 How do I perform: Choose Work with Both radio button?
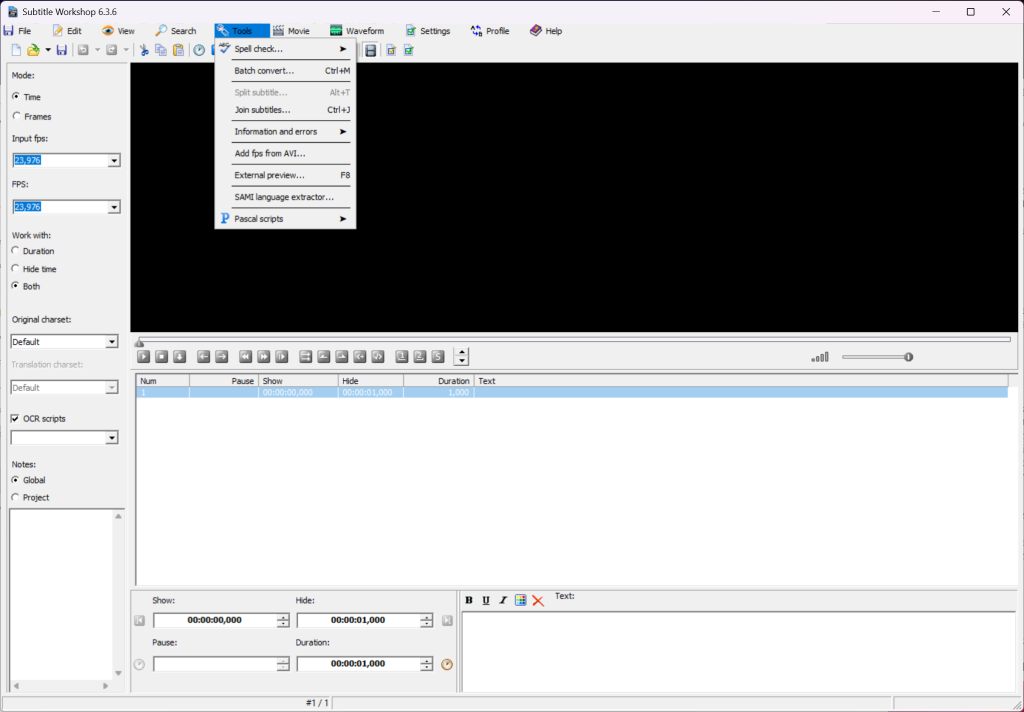pyautogui.click(x=16, y=286)
